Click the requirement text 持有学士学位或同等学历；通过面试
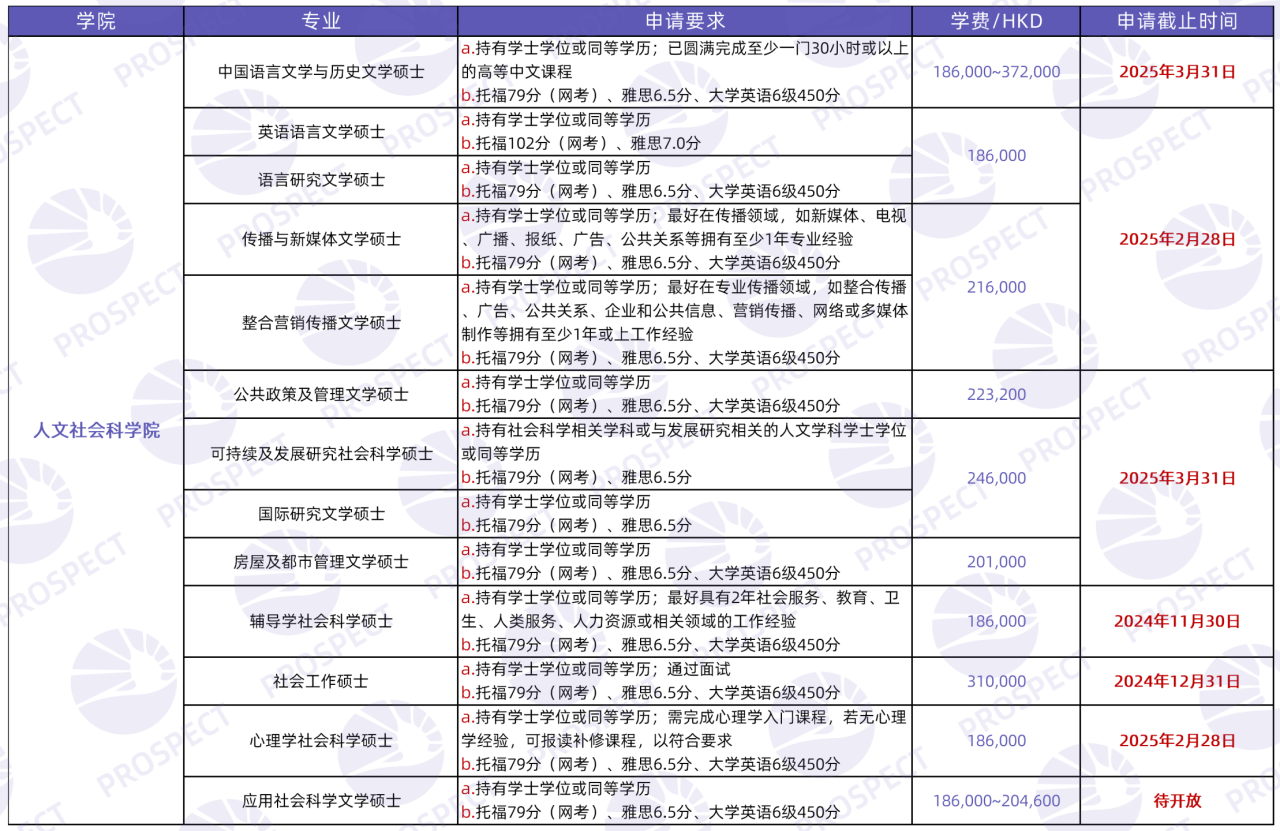This screenshot has width=1280, height=831. (596, 669)
